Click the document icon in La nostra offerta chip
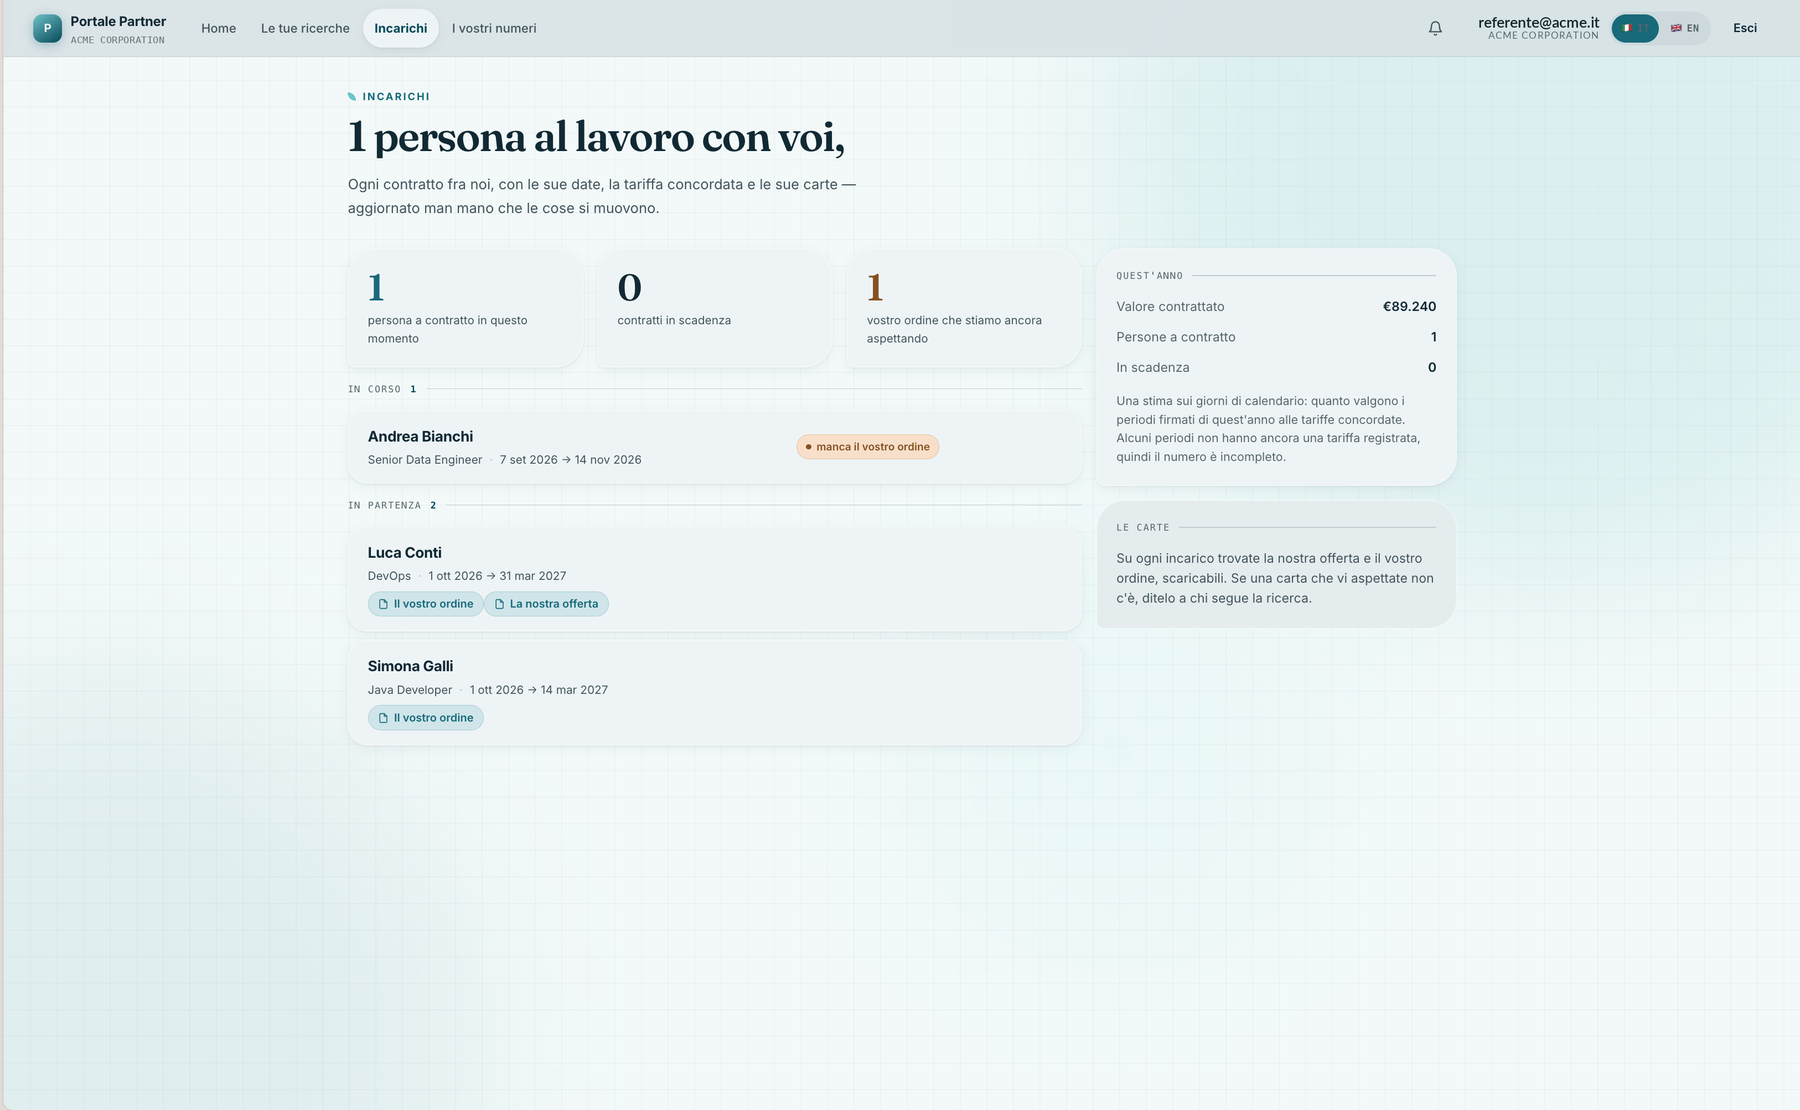Viewport: 1800px width, 1110px height. click(499, 604)
